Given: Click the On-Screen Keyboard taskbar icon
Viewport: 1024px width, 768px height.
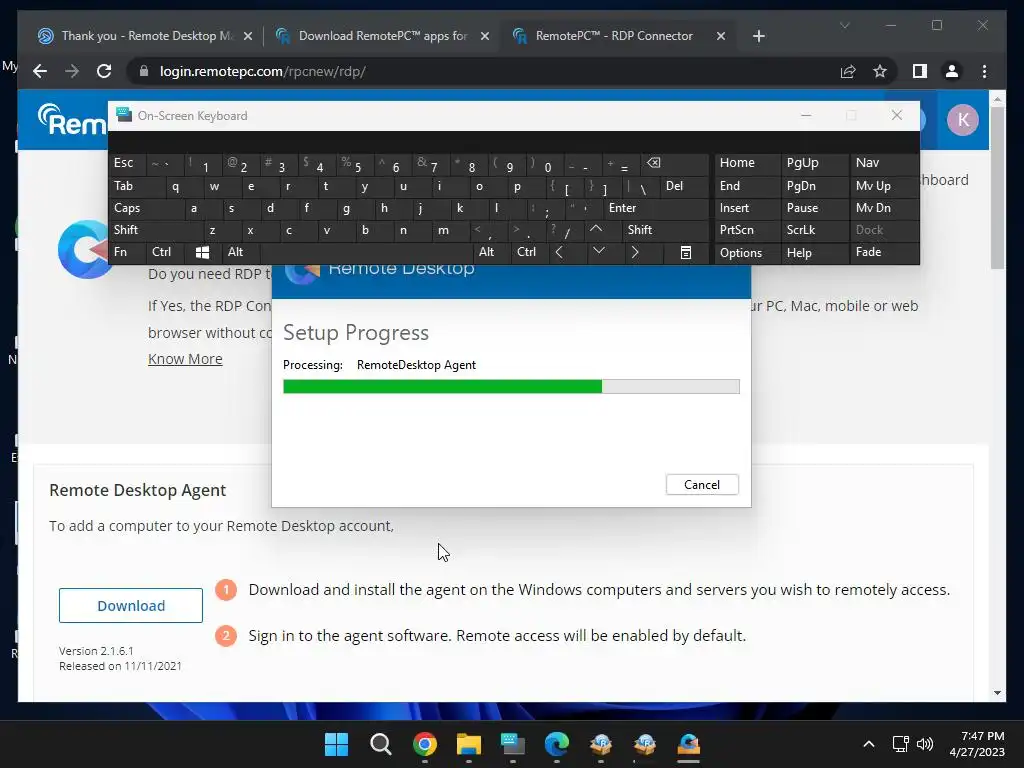Looking at the screenshot, I should (x=513, y=744).
